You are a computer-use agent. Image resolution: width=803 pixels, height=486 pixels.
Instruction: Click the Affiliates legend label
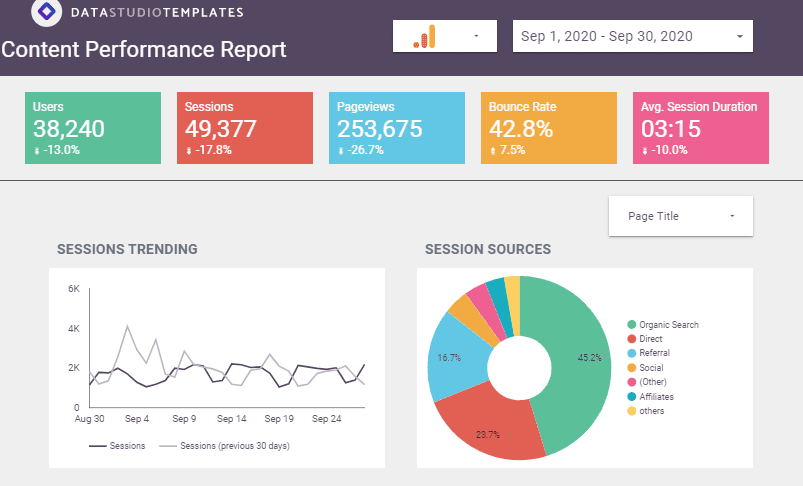[x=657, y=396]
